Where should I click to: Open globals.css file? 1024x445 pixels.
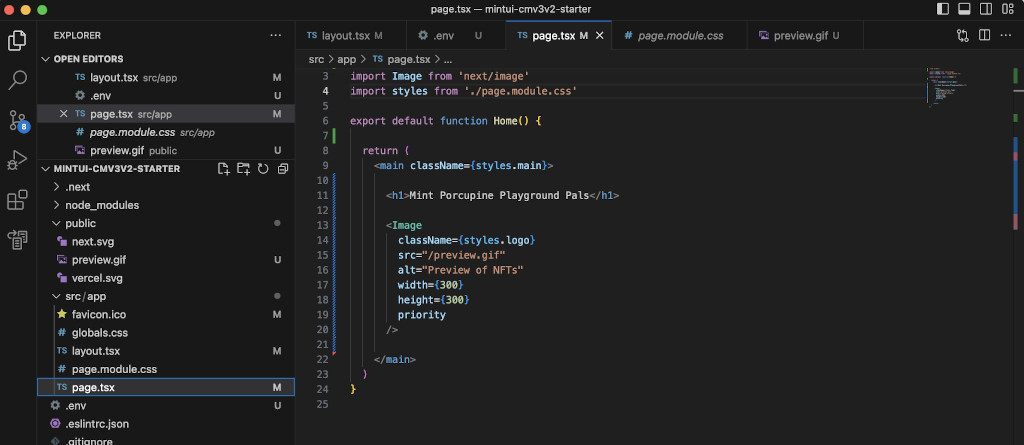click(x=166, y=333)
